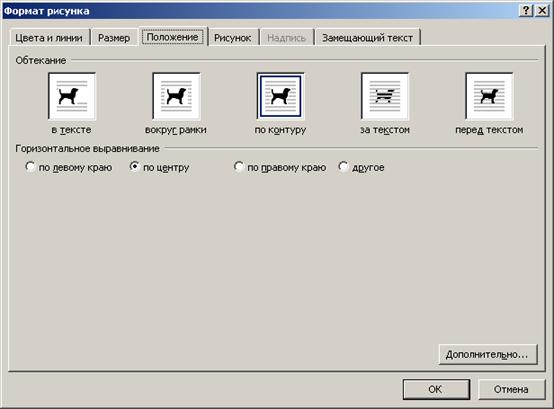Click the help question mark button
Viewport: 554px width, 409px height.
click(x=526, y=11)
